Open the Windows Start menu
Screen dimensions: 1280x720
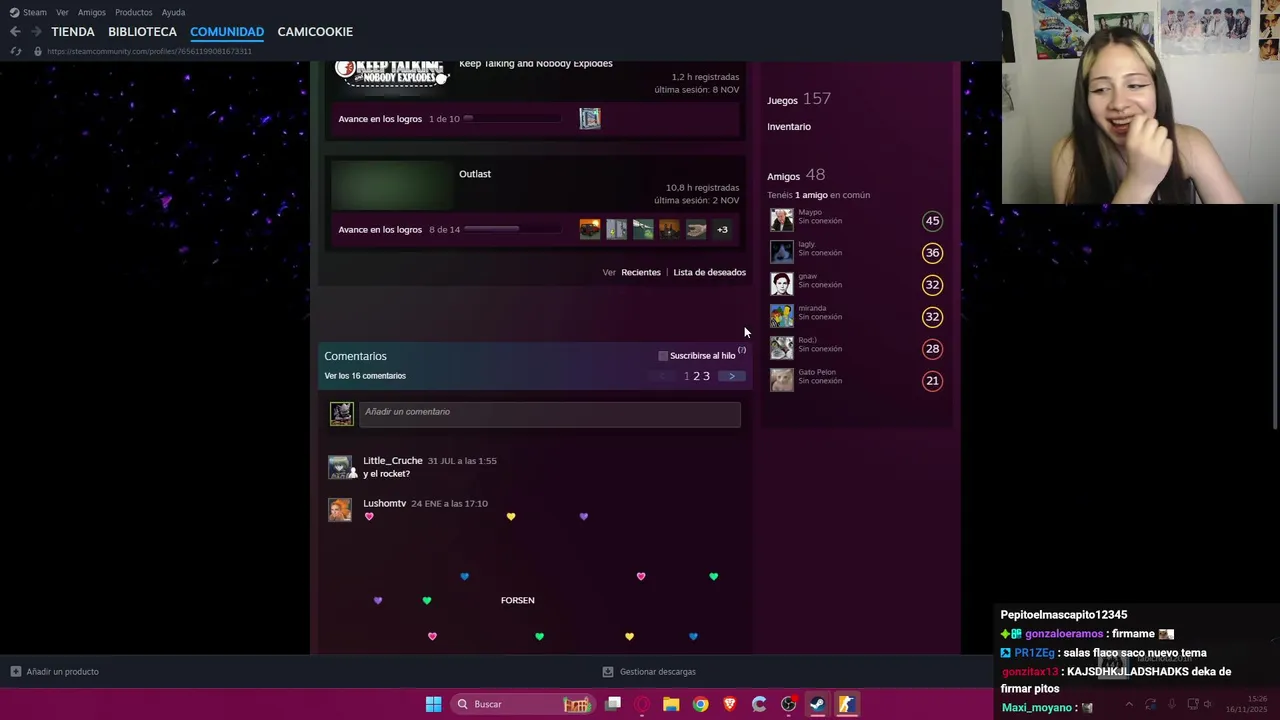[433, 704]
